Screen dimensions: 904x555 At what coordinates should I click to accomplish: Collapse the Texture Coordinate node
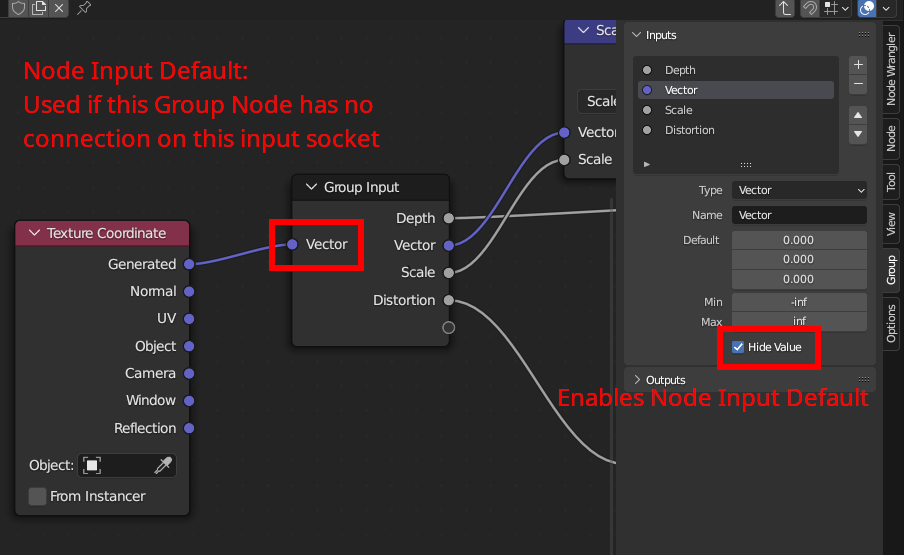(34, 233)
